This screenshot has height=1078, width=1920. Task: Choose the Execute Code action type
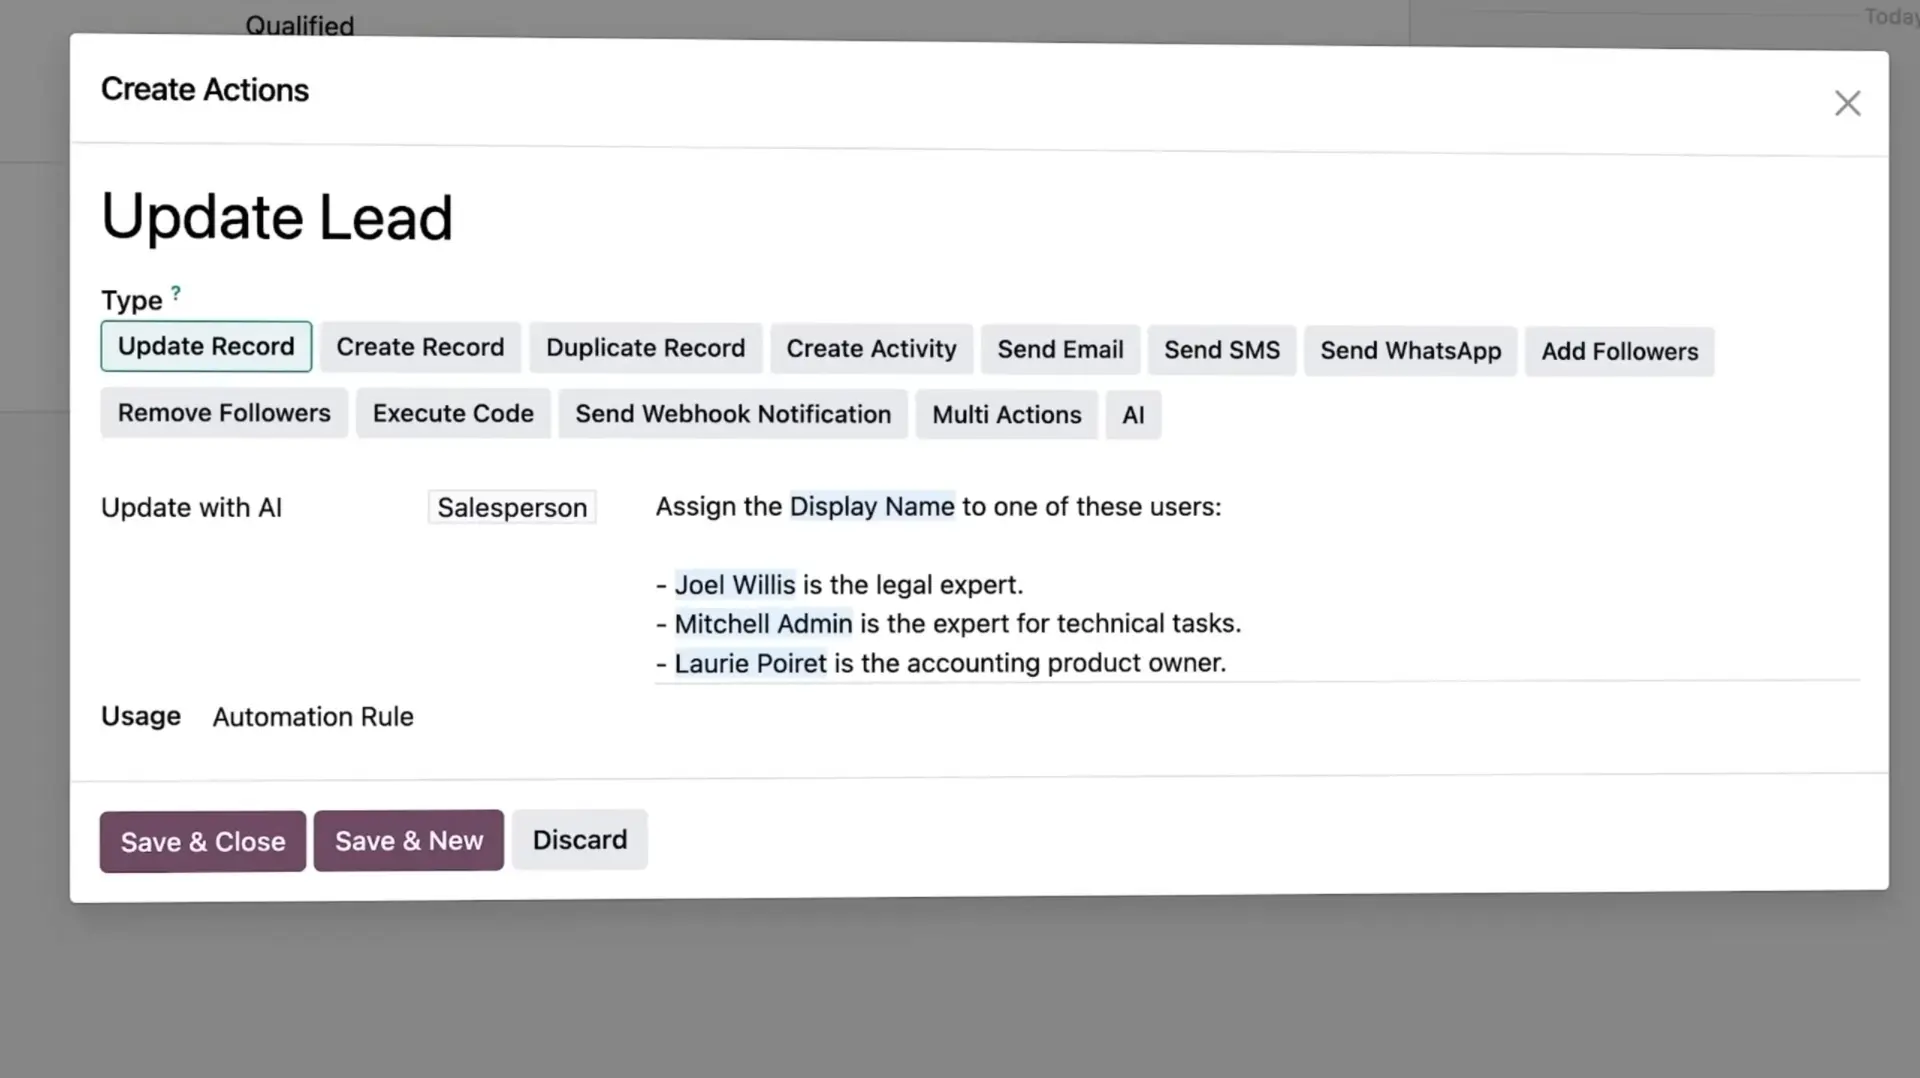point(452,413)
